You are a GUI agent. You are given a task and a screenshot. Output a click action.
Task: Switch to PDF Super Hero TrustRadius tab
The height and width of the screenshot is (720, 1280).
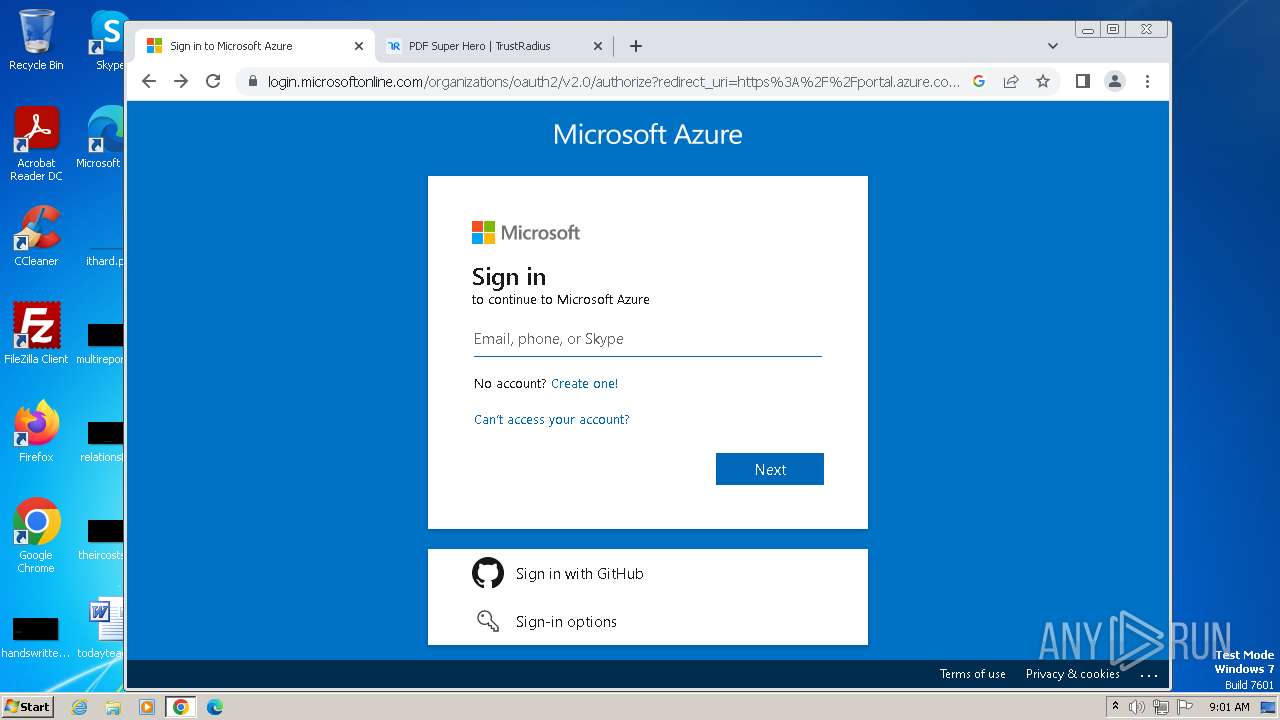pos(480,46)
